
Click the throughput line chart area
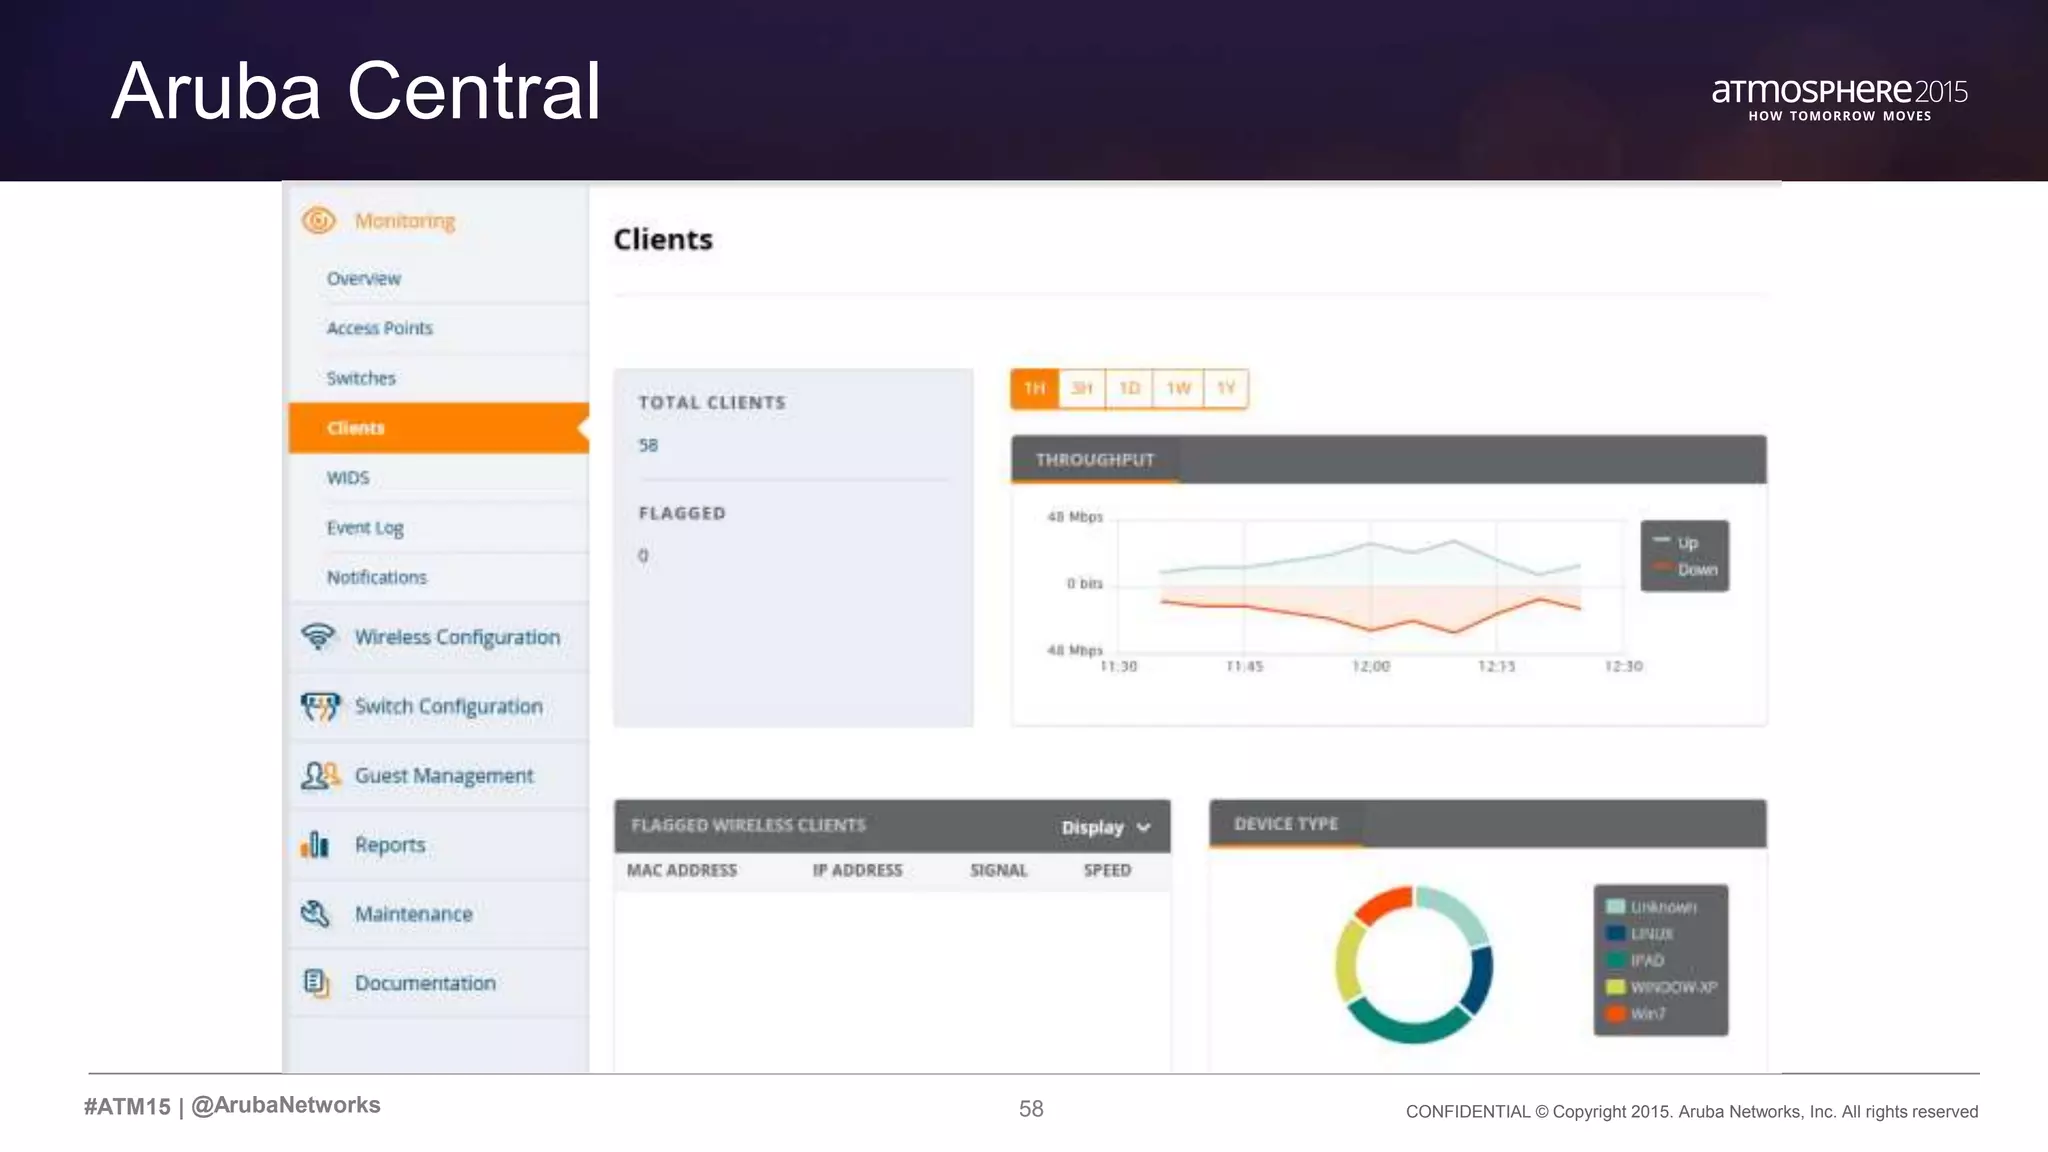click(x=1370, y=585)
